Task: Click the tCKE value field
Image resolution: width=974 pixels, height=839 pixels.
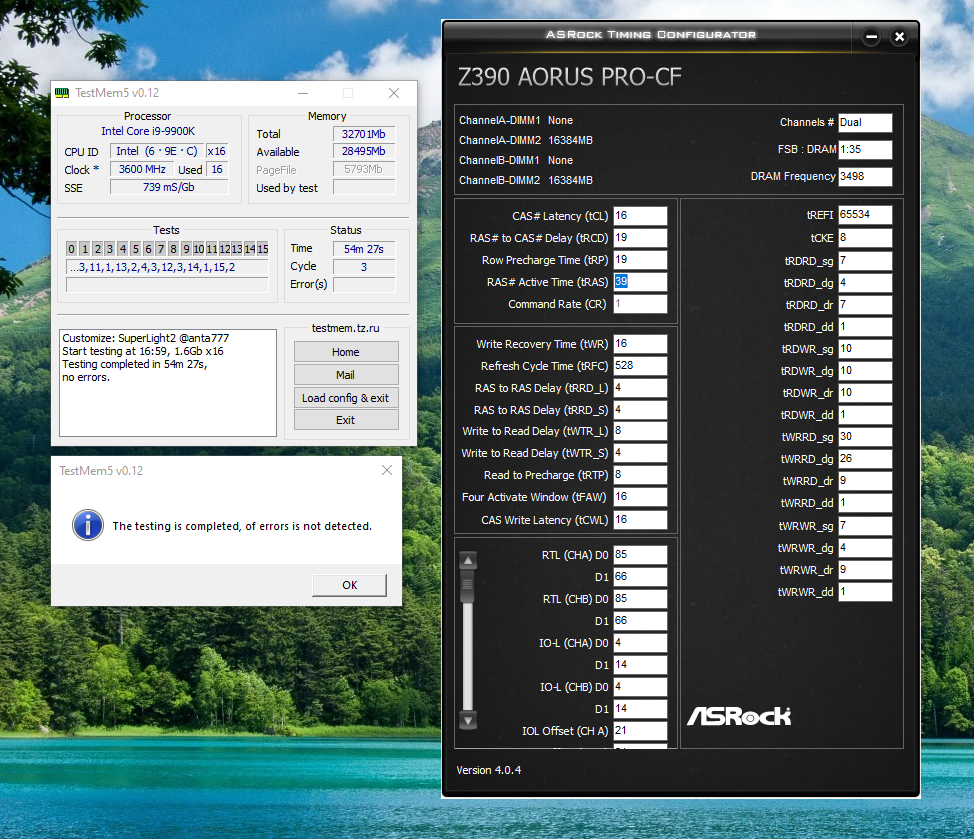Action: tap(865, 238)
